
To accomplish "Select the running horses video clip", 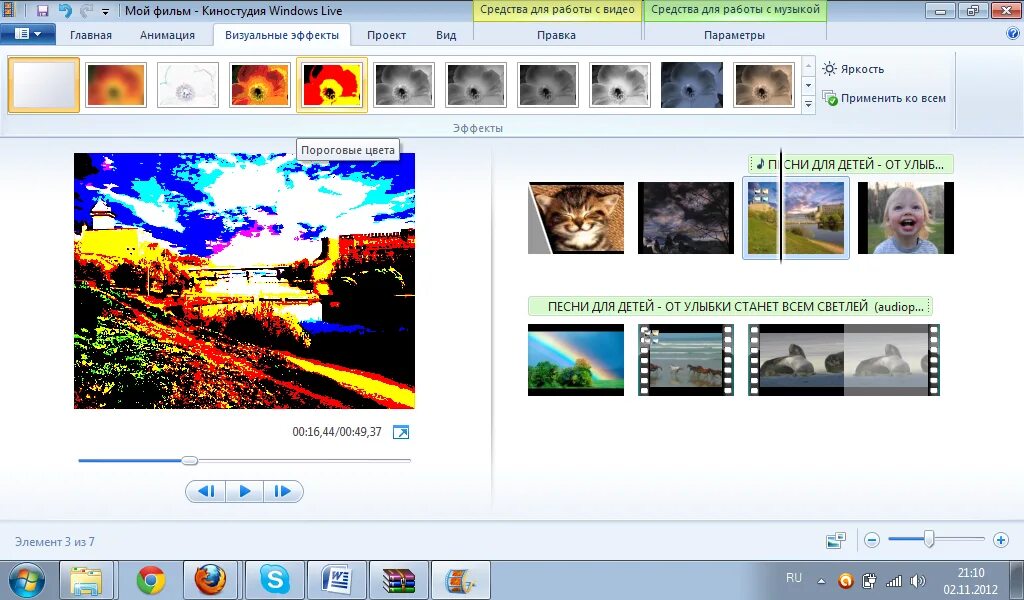I will point(686,360).
